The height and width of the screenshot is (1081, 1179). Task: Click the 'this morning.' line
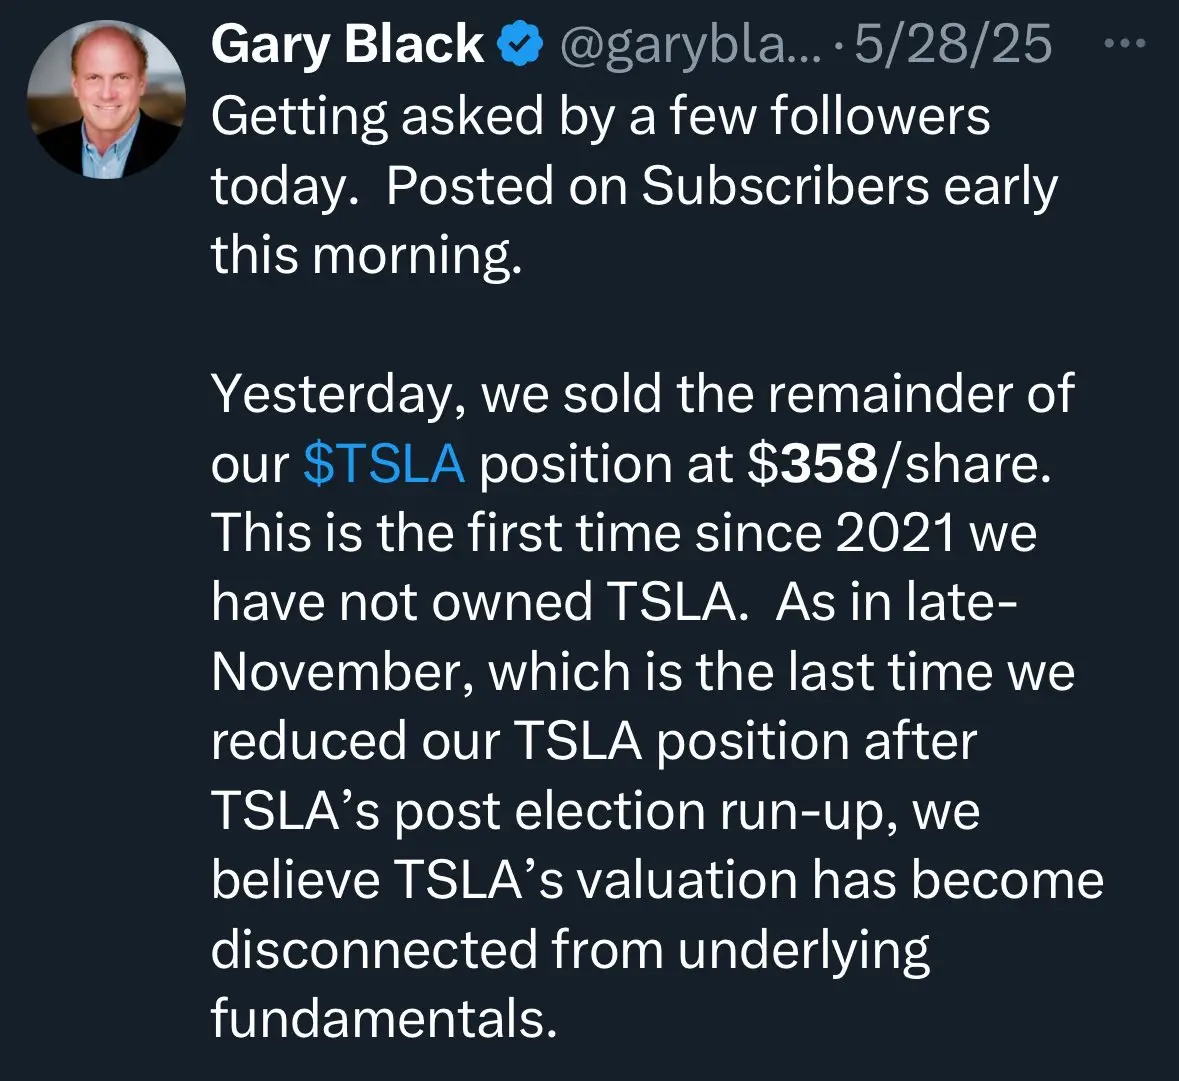coord(366,256)
